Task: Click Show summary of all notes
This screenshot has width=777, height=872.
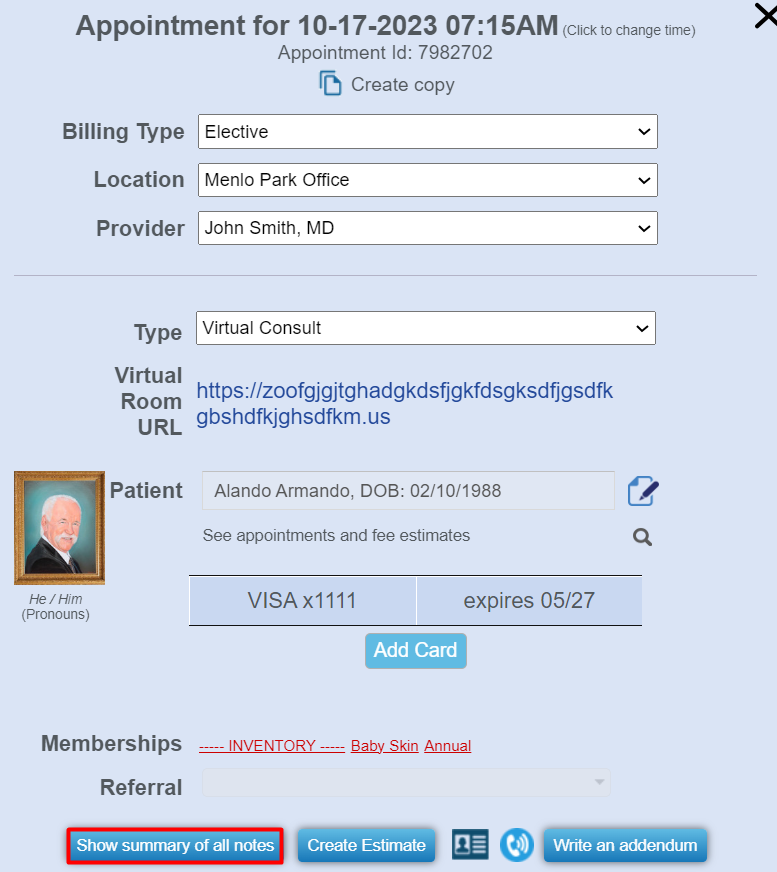Action: coord(175,845)
